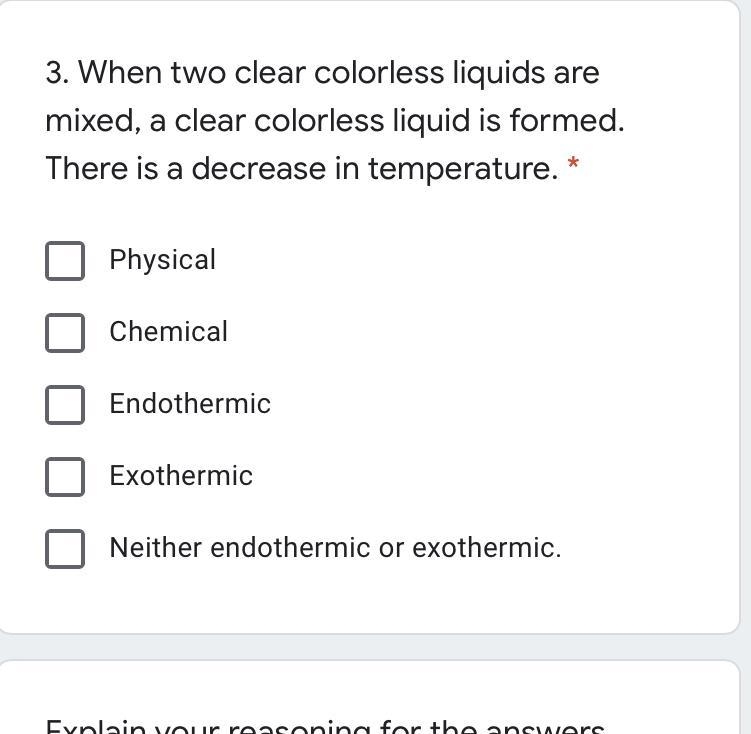Tick the Chemical checkbox

[65, 333]
